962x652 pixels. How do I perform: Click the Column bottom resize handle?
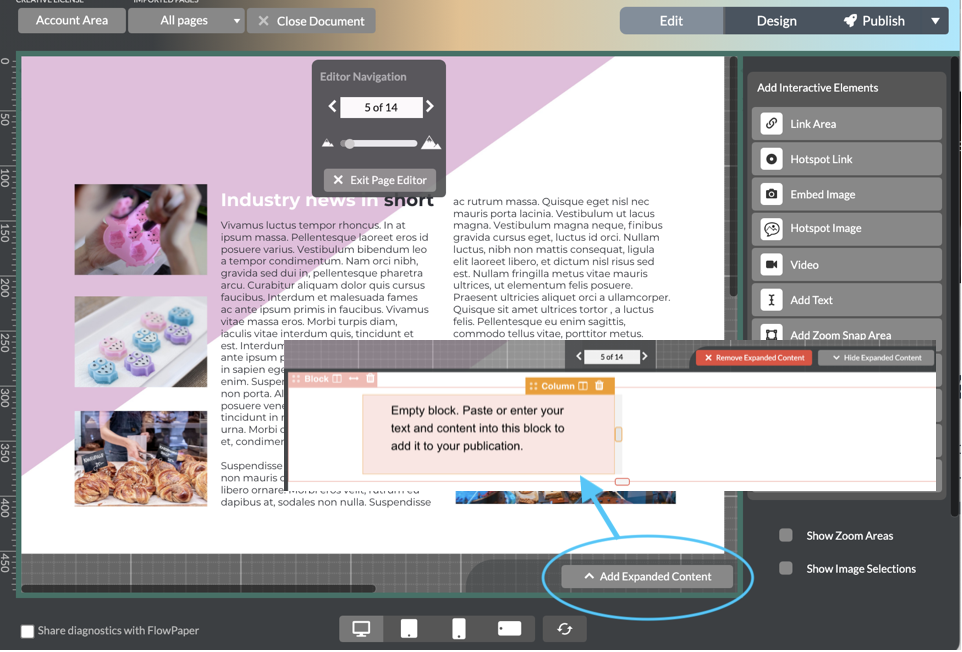pos(622,481)
